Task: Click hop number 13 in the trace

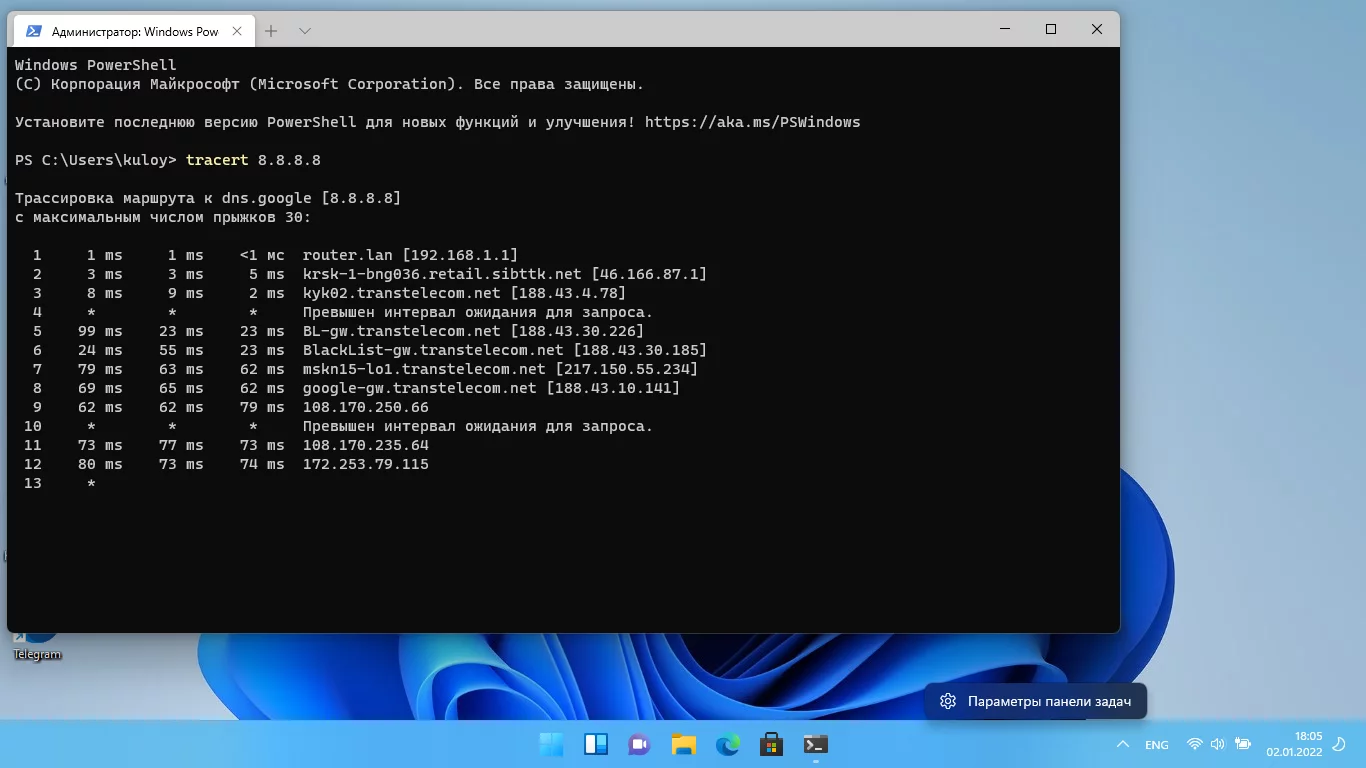Action: pos(32,483)
